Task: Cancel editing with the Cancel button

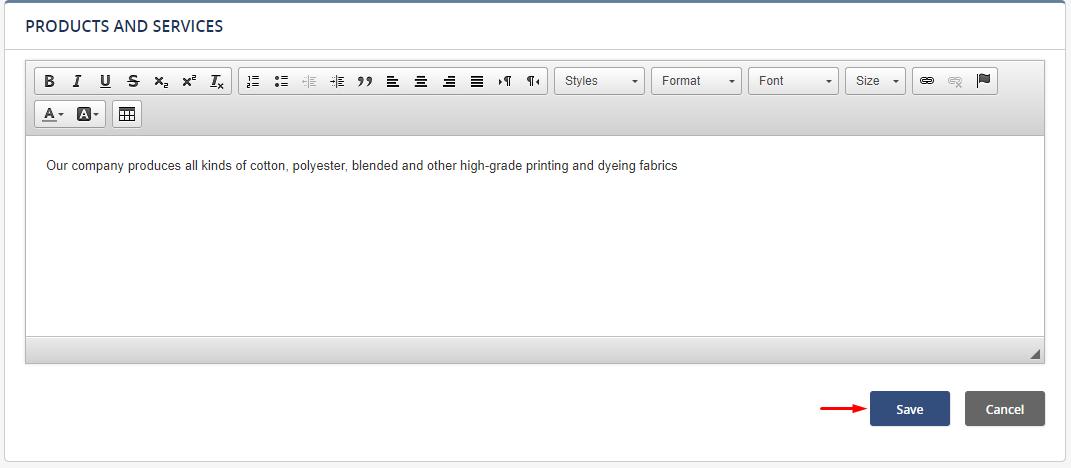Action: (x=1004, y=409)
